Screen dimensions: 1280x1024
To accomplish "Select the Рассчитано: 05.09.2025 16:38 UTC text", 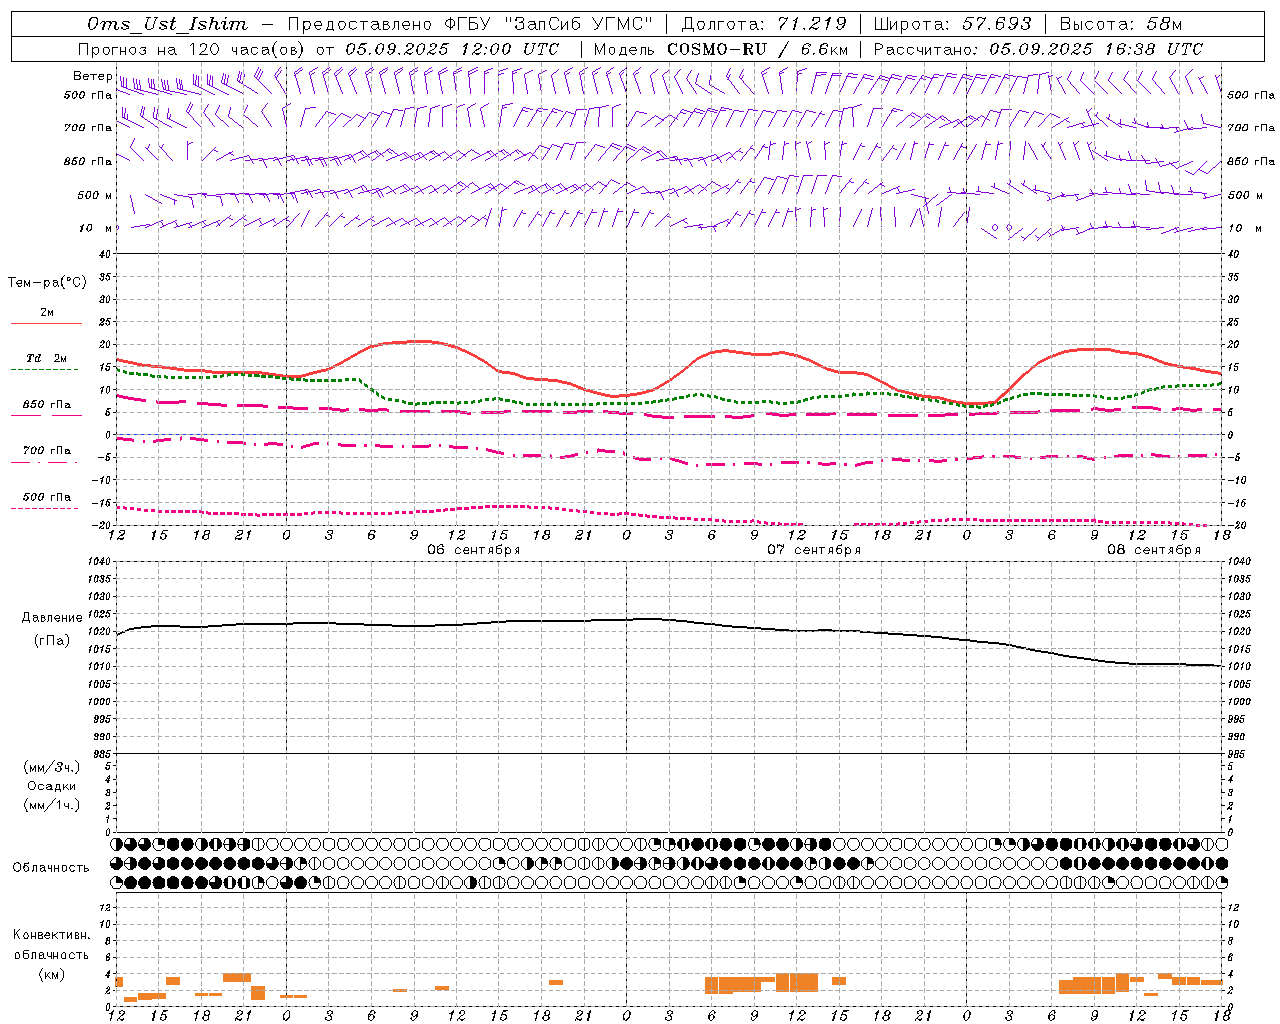I will click(1038, 49).
